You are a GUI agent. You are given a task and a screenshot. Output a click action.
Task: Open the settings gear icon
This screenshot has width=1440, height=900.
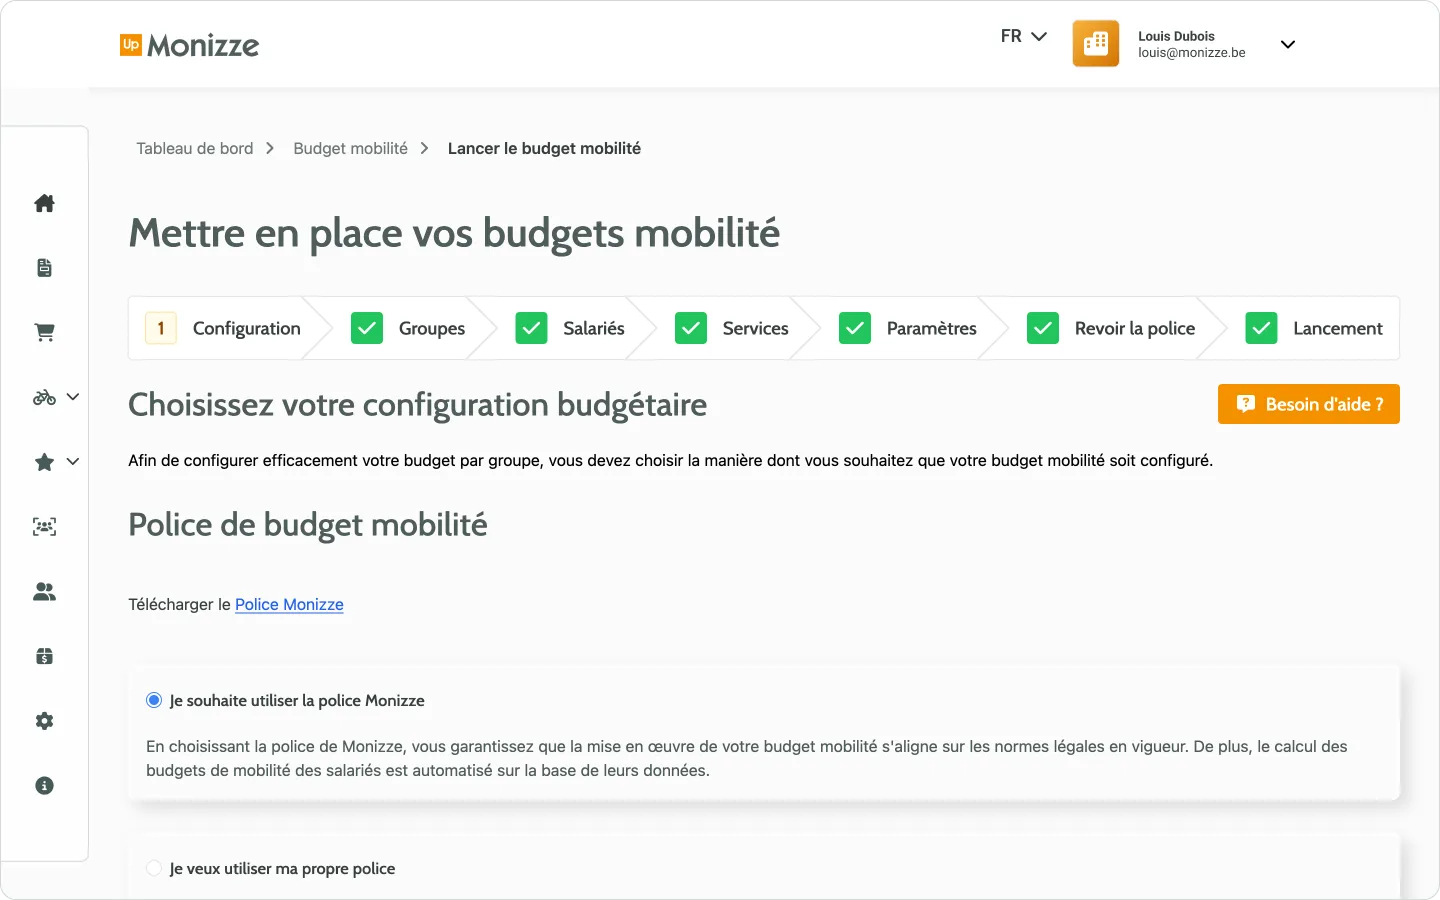point(44,721)
